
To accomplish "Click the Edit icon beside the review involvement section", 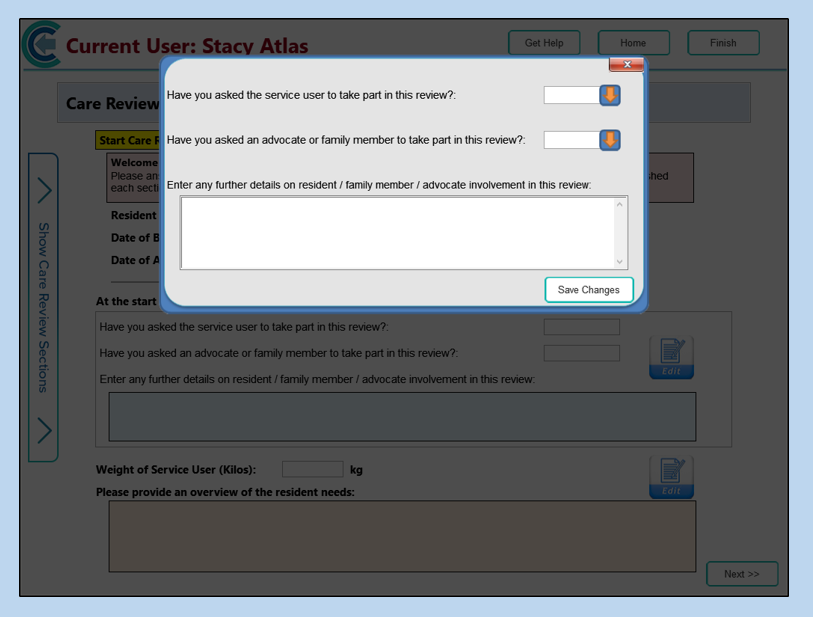I will (x=671, y=357).
